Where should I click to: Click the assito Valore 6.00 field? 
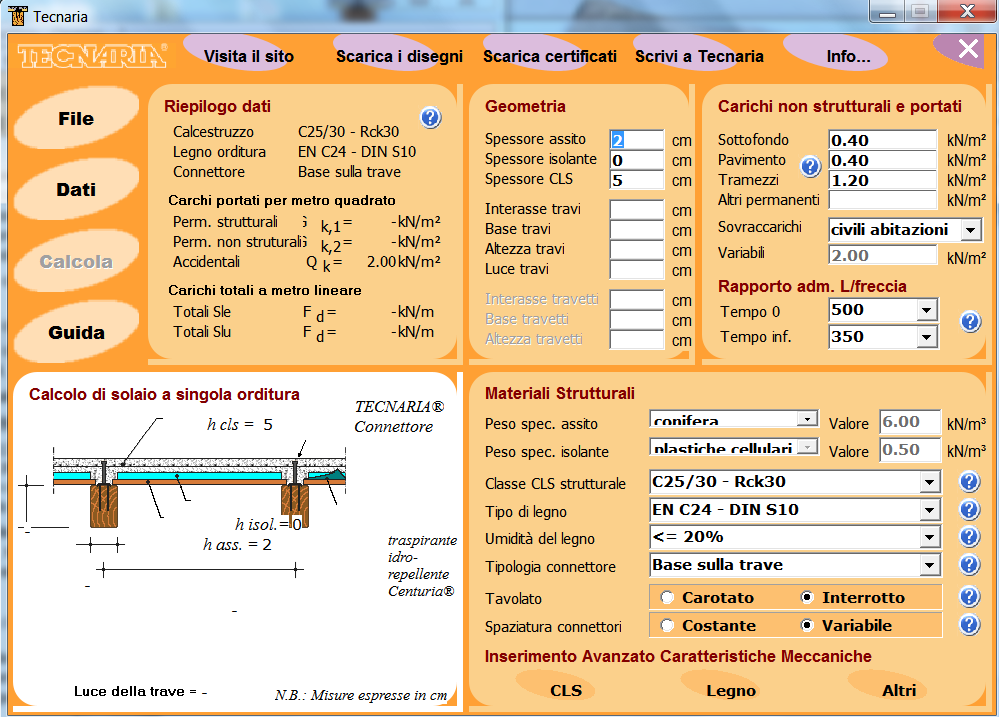click(x=910, y=422)
